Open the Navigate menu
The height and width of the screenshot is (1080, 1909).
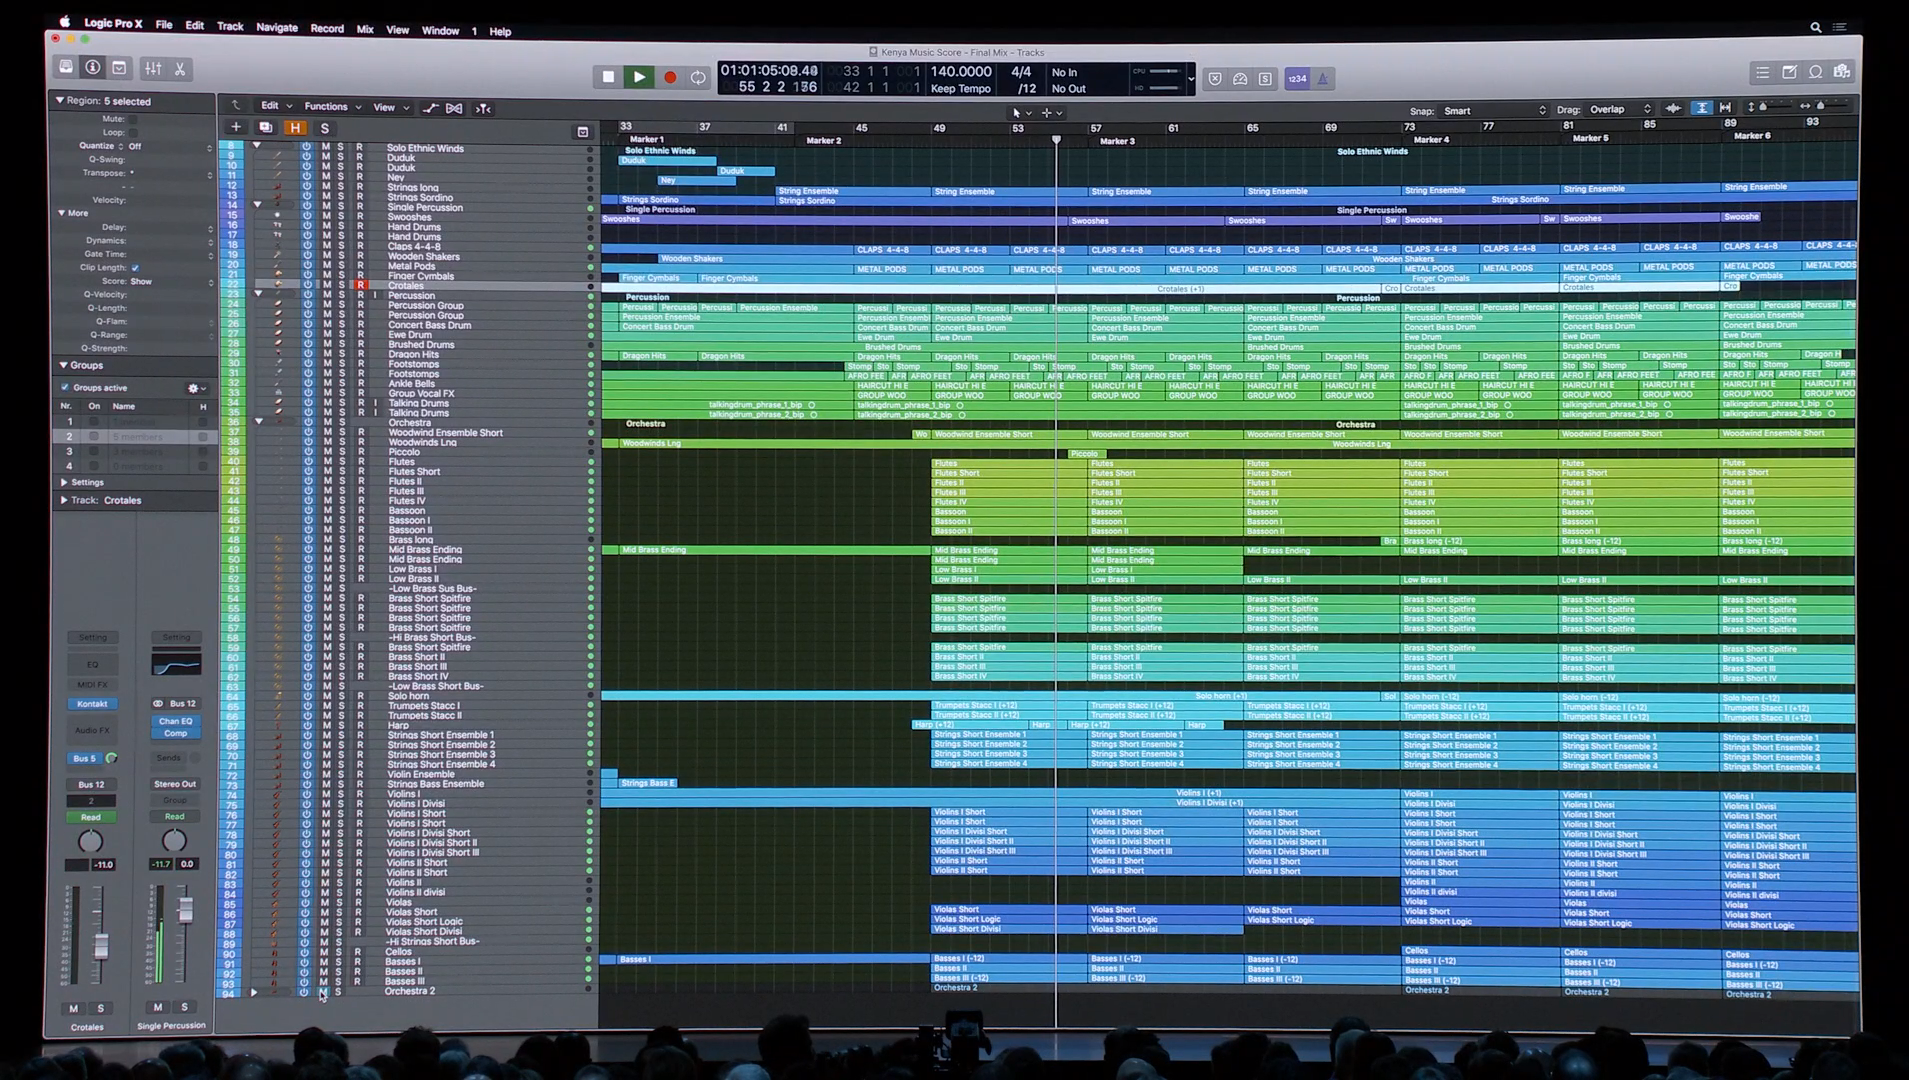point(276,28)
